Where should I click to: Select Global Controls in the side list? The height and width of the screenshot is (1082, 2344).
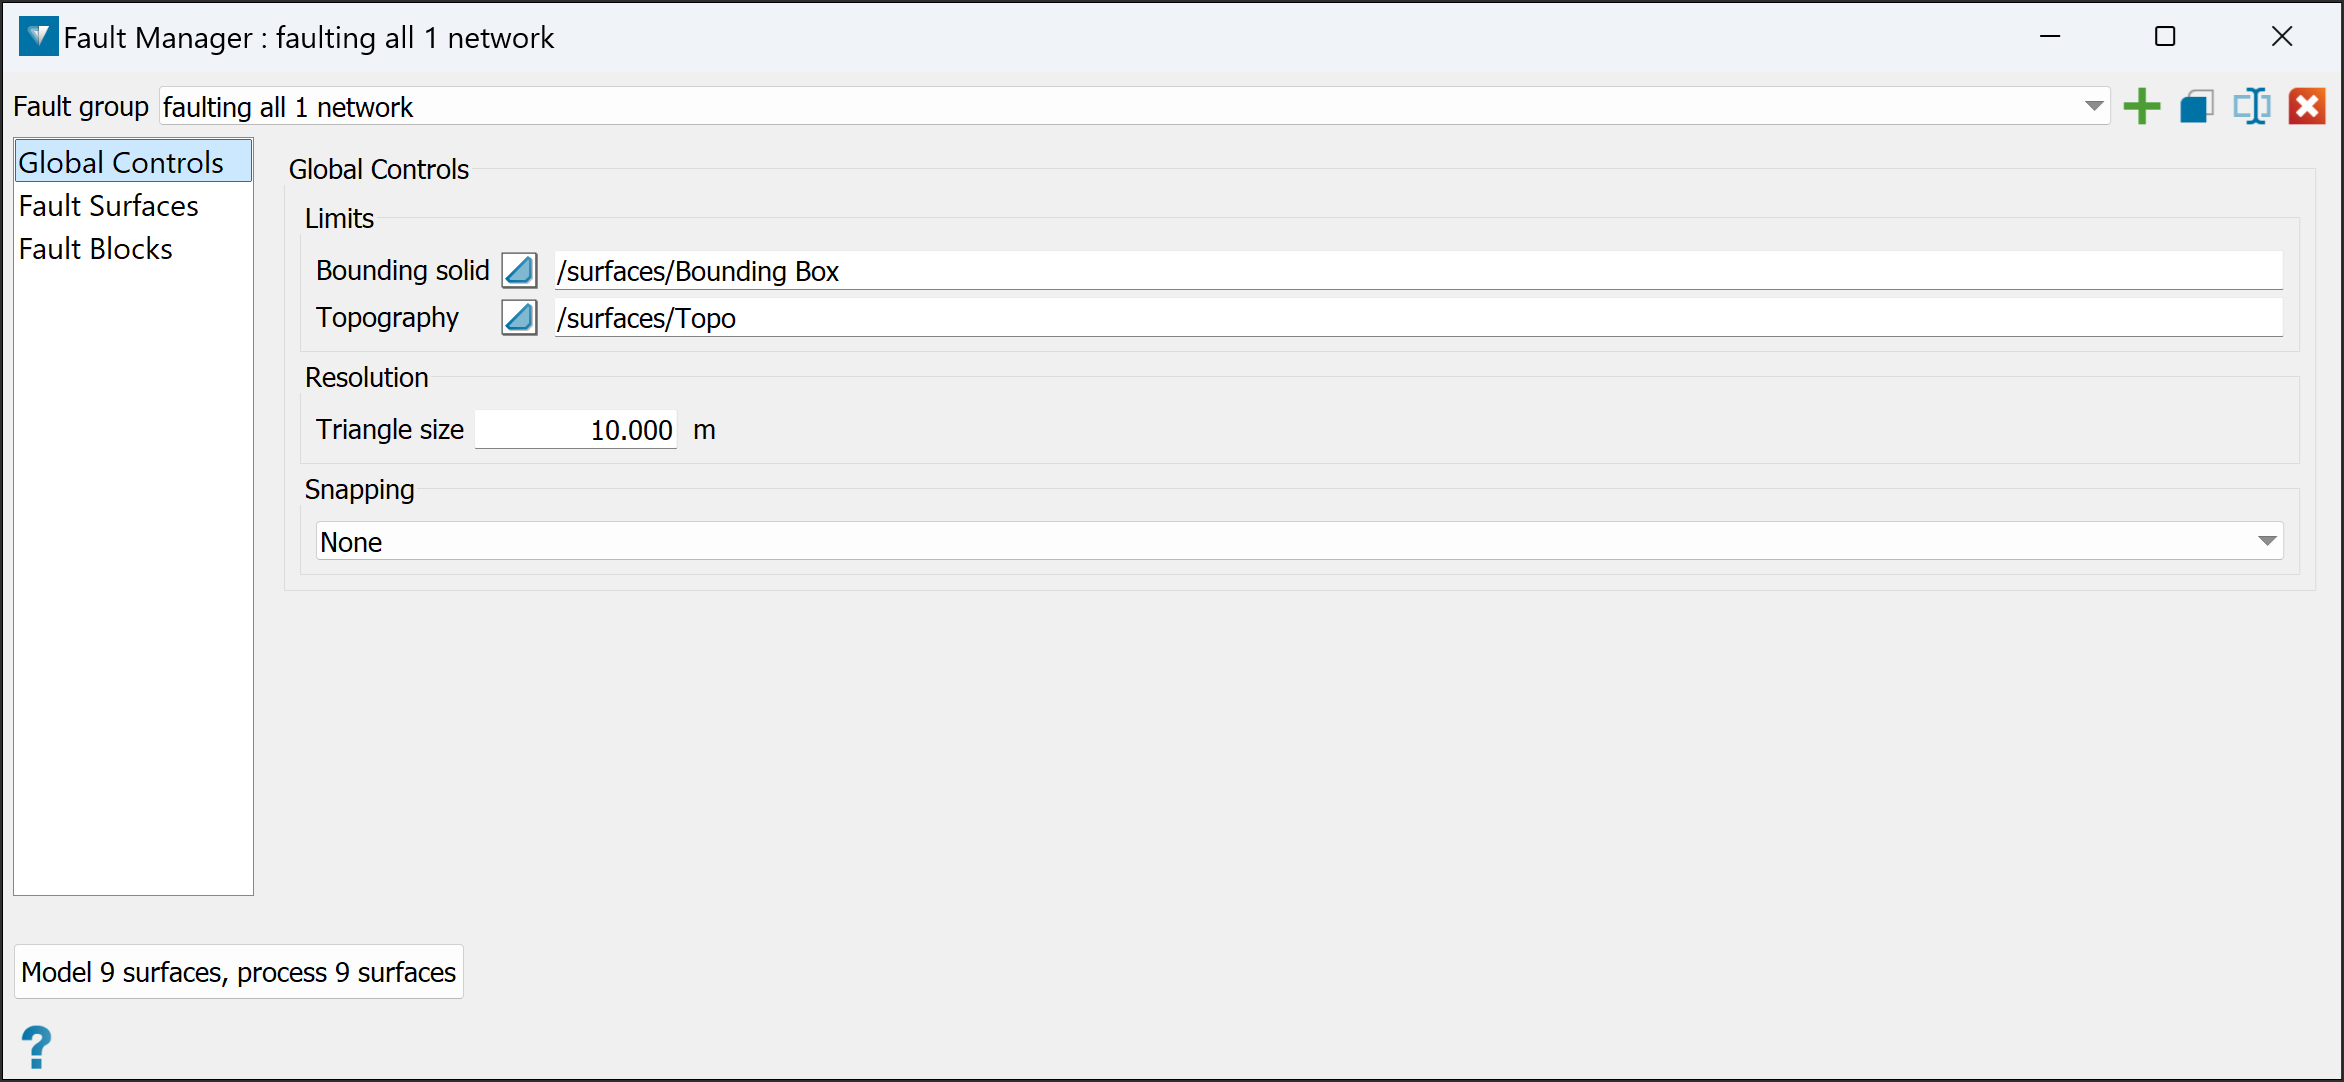click(121, 162)
